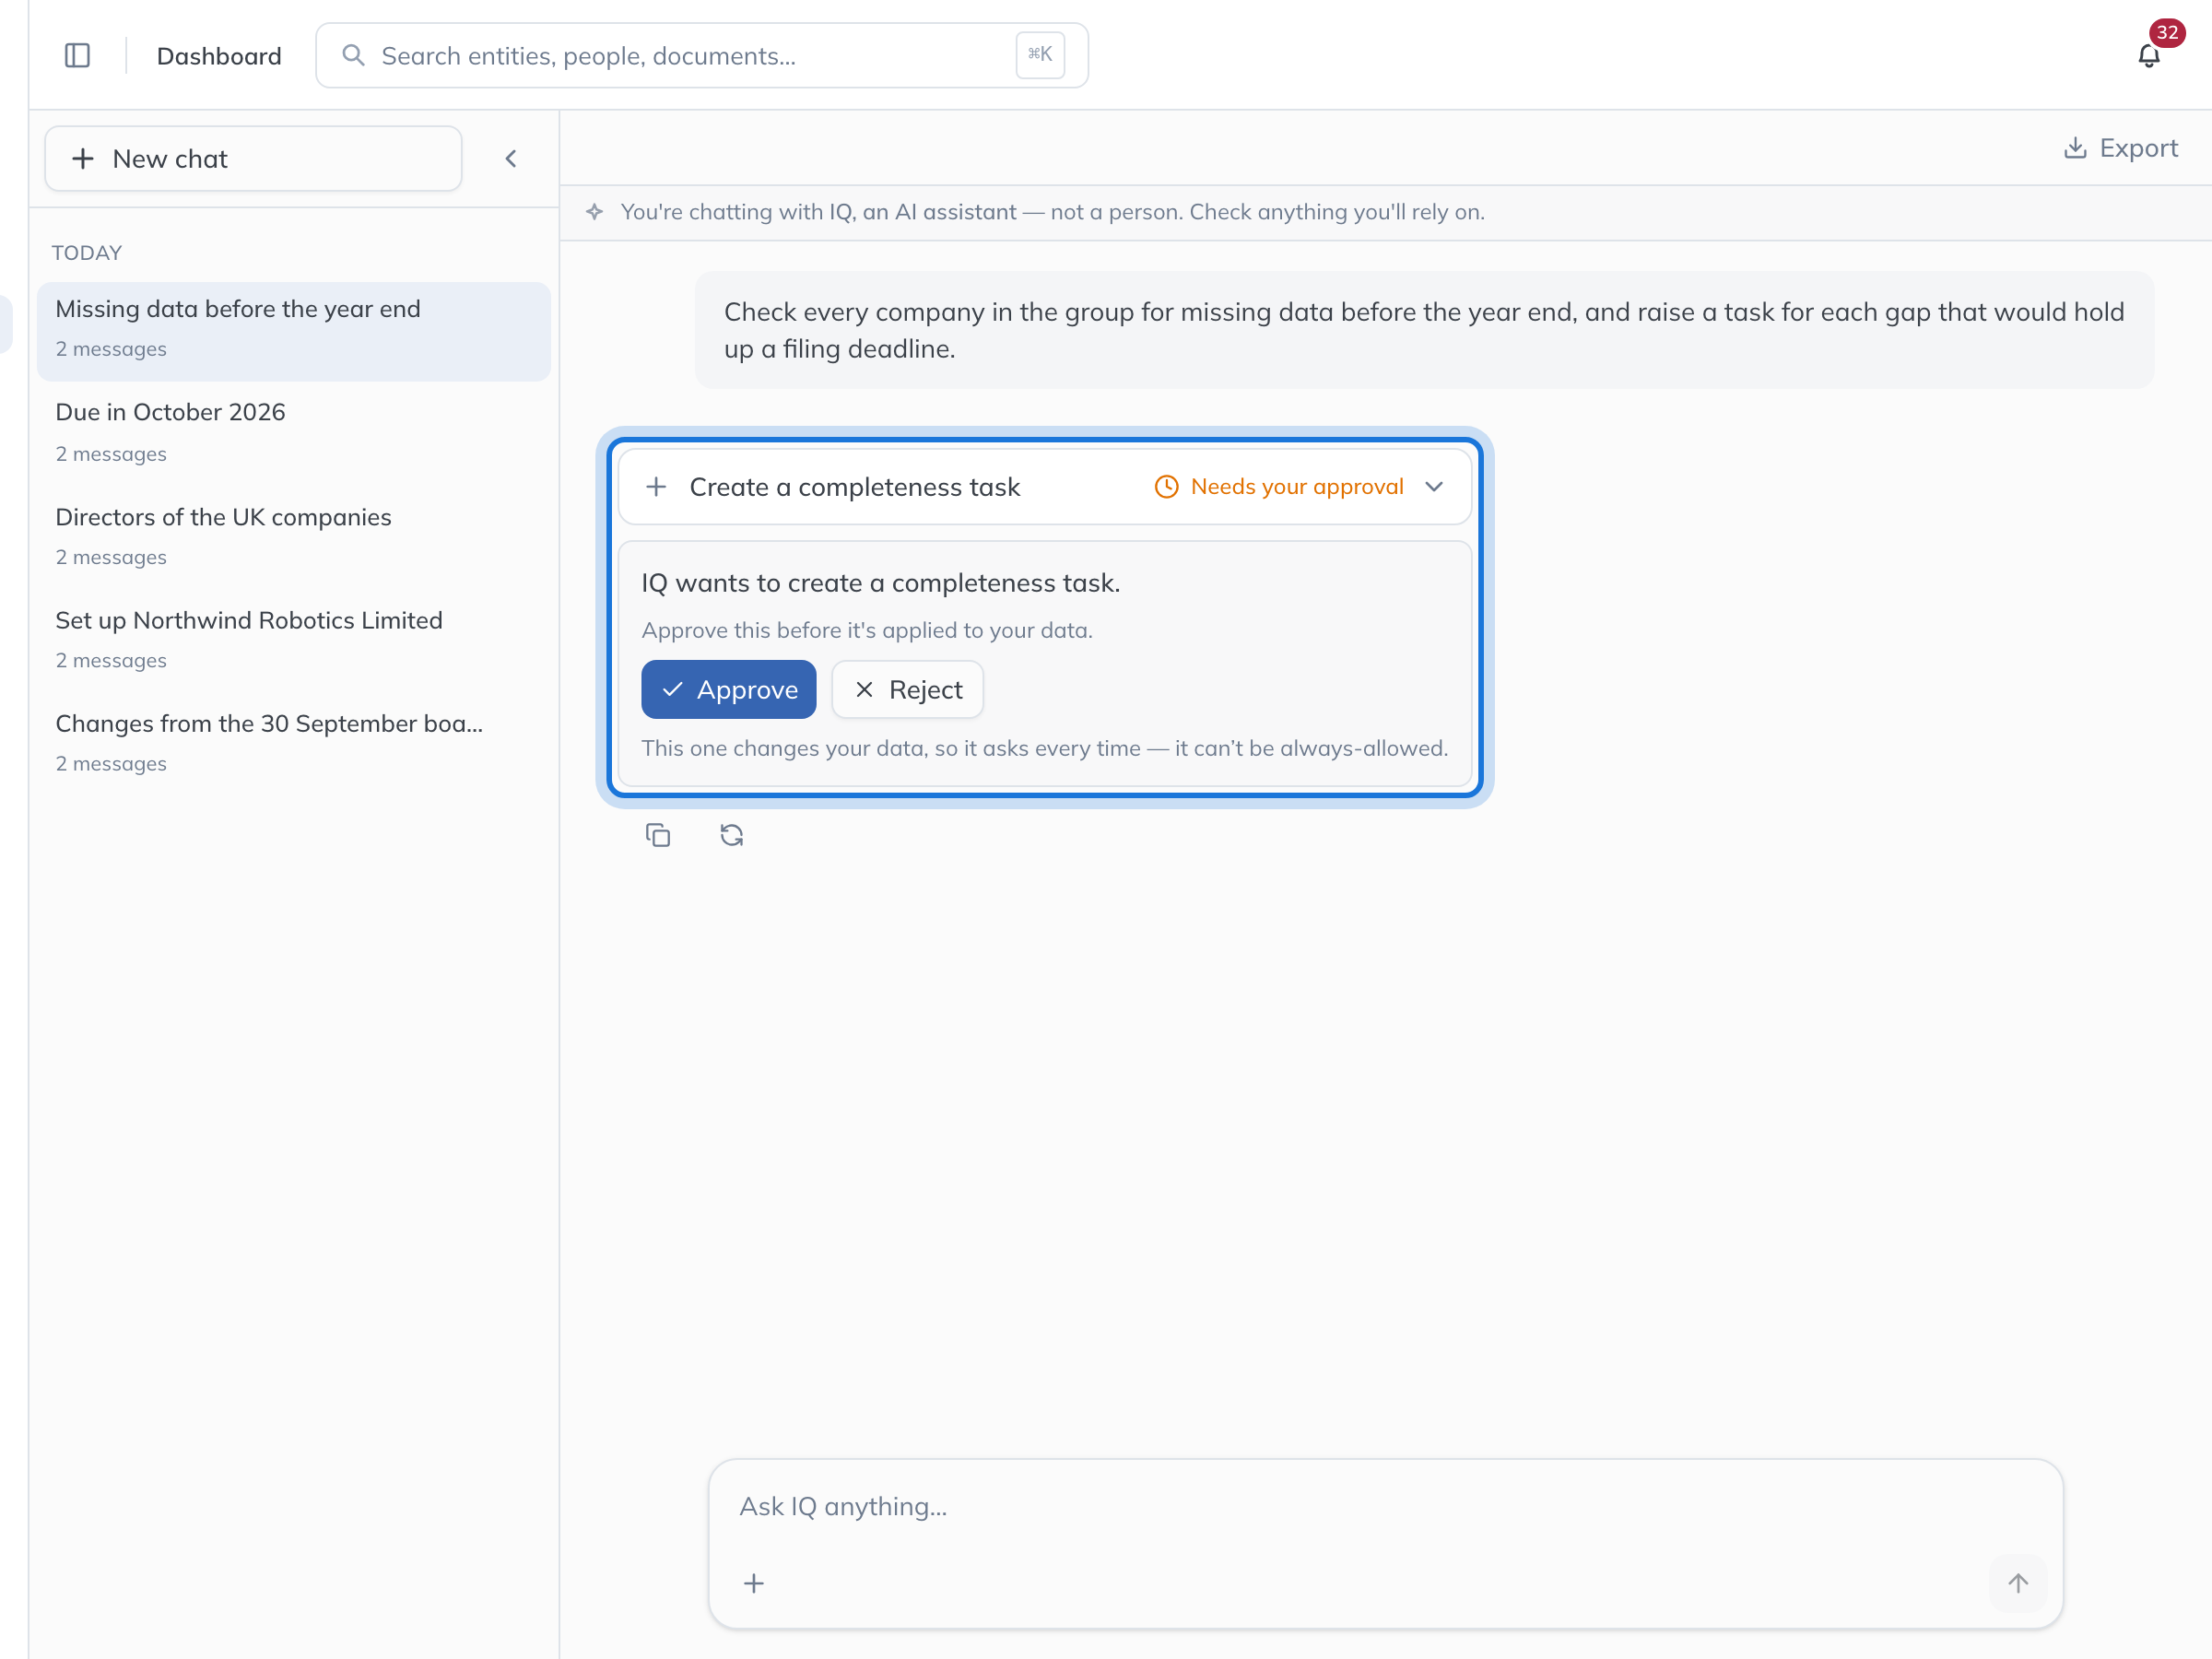Open Set up Northwind Robotics Limited chat

point(294,639)
